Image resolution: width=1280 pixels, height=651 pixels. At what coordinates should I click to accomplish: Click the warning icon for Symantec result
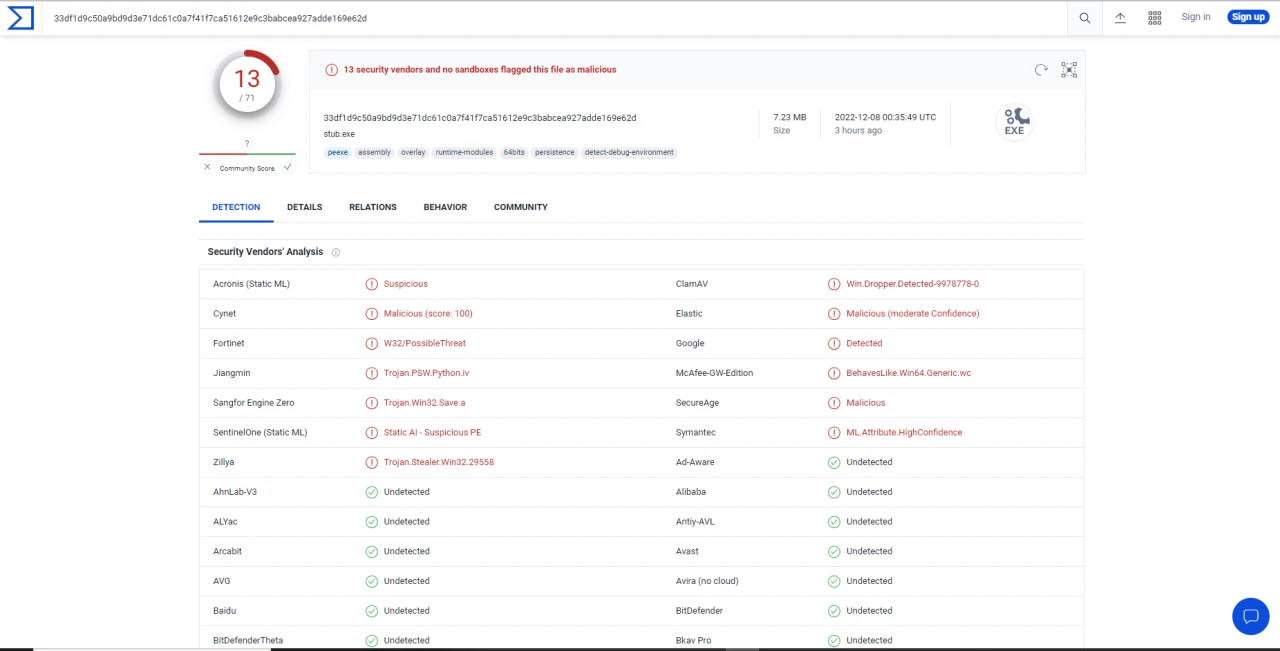834,433
